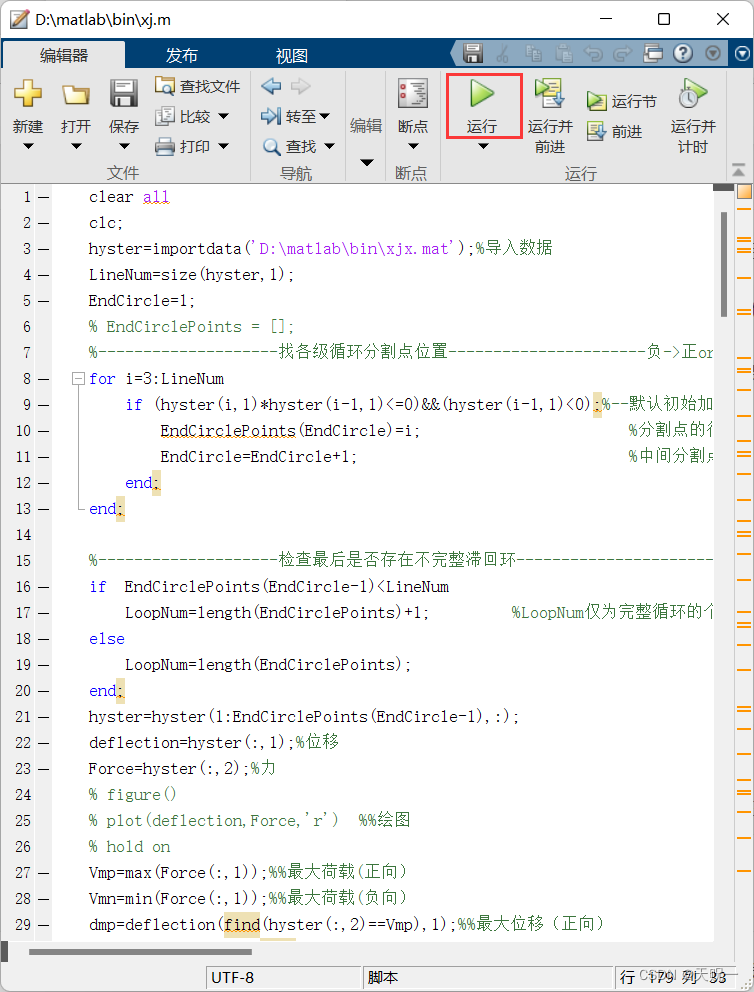This screenshot has height=992, width=754.
Task: Collapse the for loop fold at line 8
Action: 78,379
